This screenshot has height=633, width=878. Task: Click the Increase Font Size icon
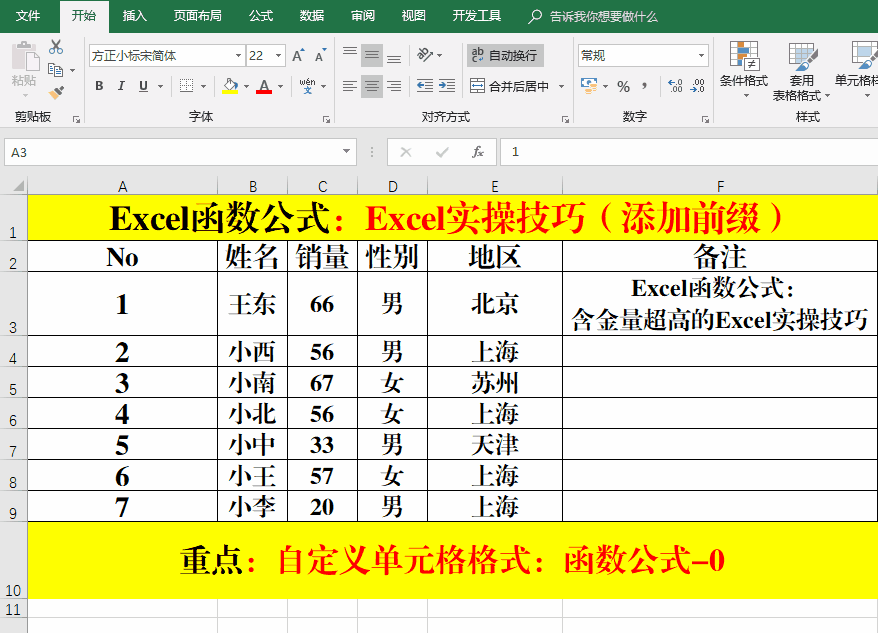298,56
